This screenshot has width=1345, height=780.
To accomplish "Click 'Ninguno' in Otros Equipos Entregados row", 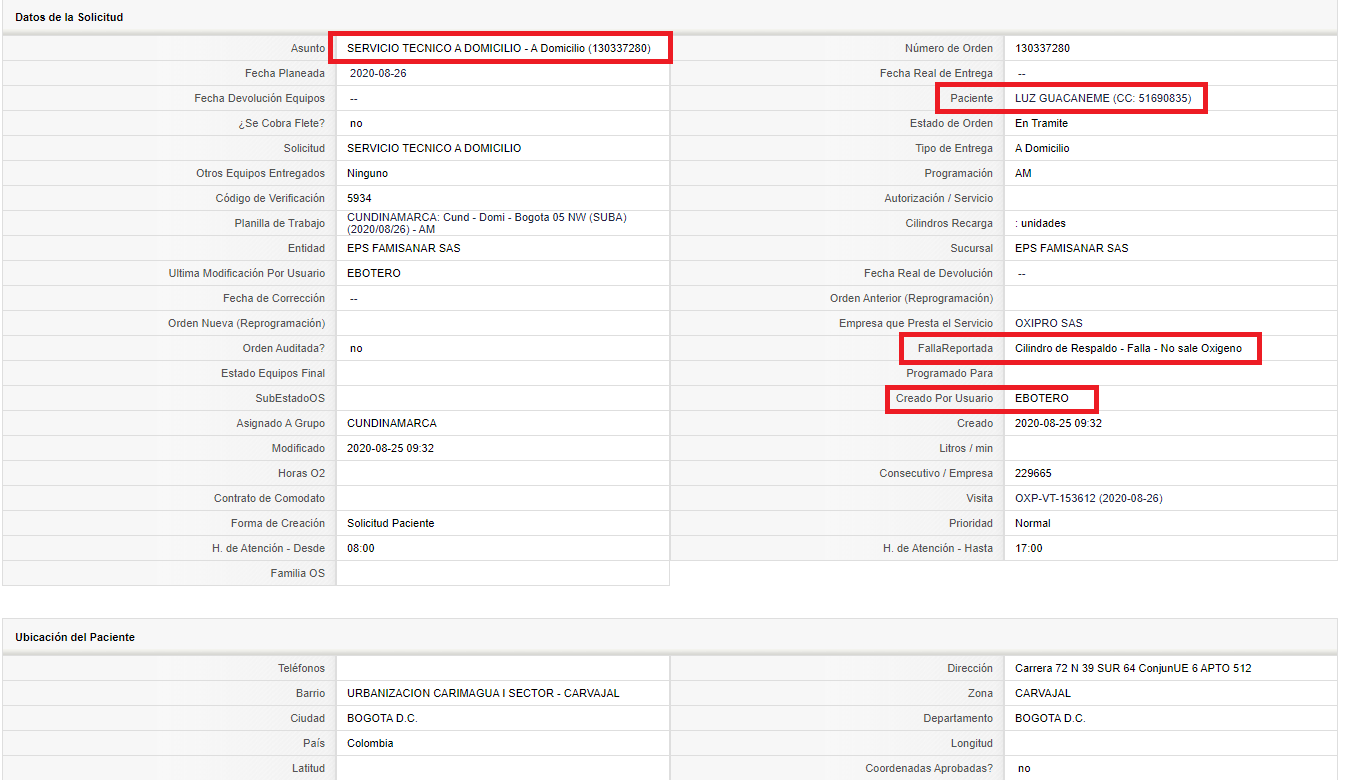I will [367, 173].
